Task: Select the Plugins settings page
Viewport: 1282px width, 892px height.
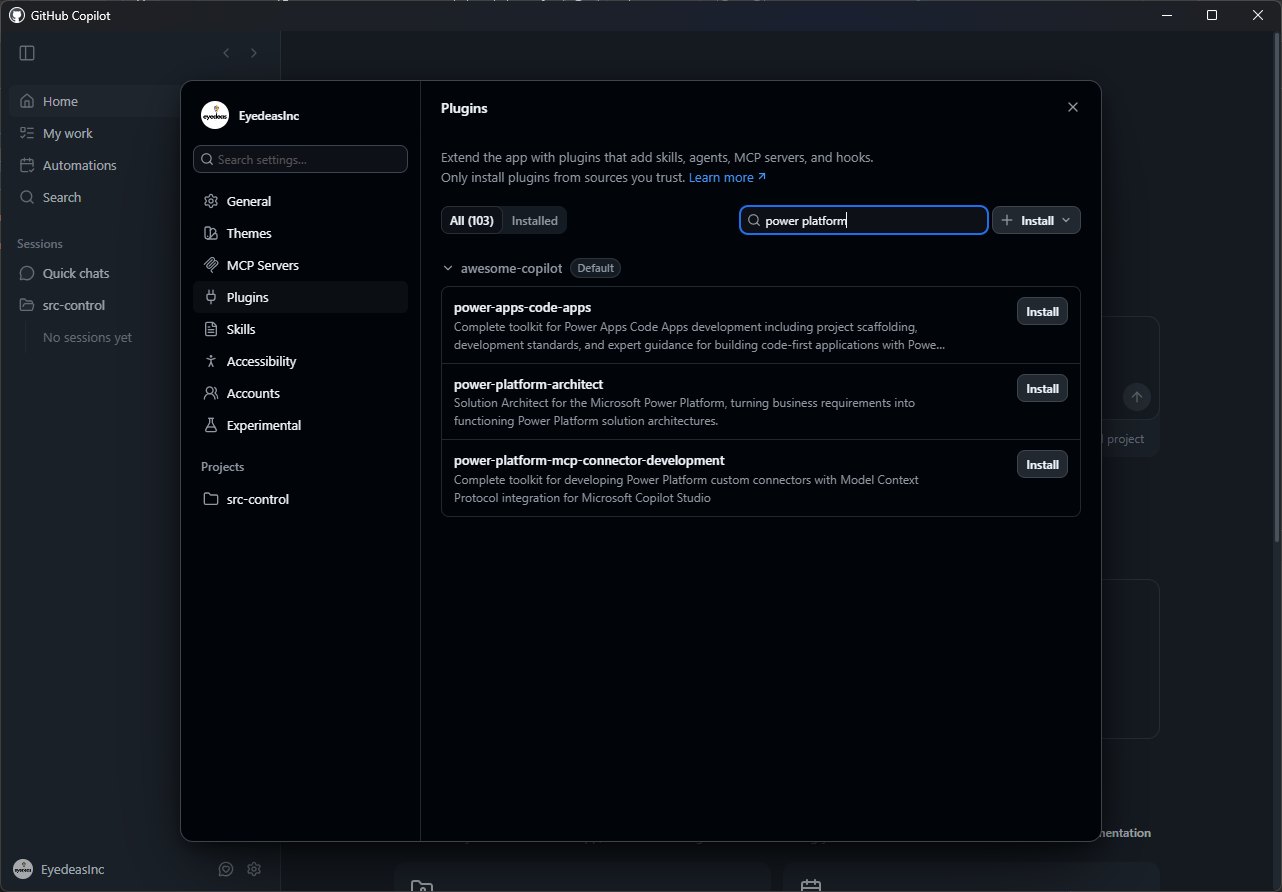Action: click(x=300, y=297)
